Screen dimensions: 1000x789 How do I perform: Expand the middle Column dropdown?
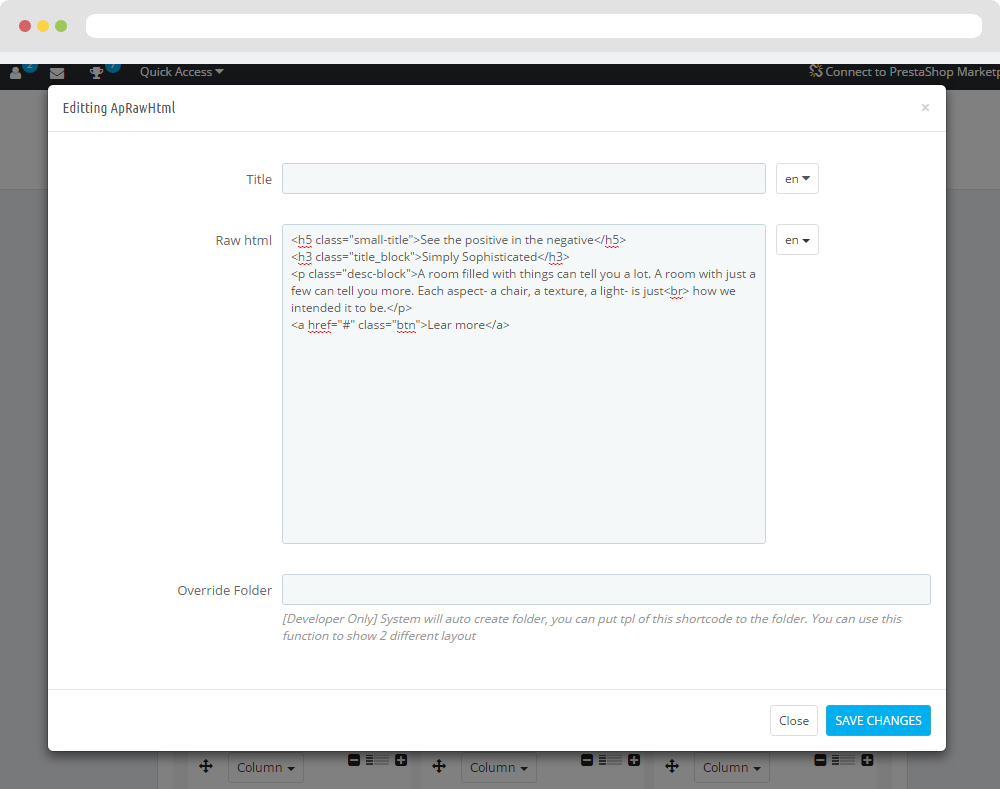pos(499,767)
